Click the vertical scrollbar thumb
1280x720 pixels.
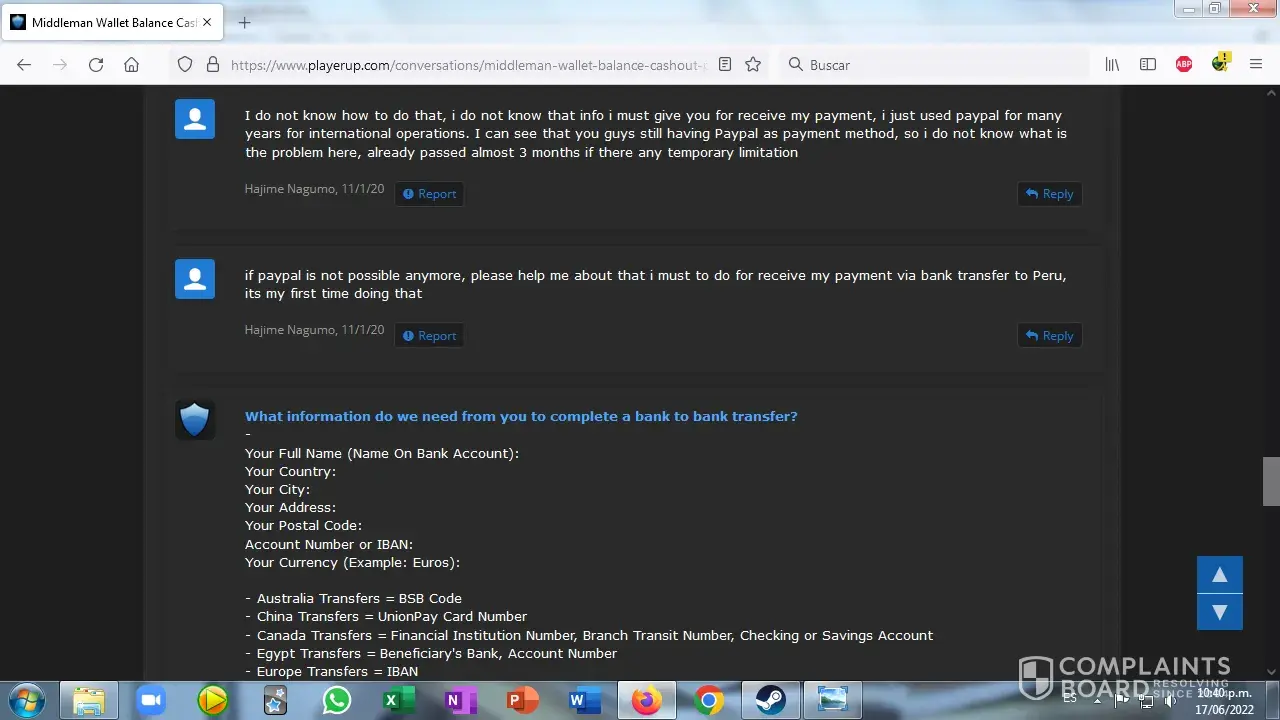coord(1271,482)
